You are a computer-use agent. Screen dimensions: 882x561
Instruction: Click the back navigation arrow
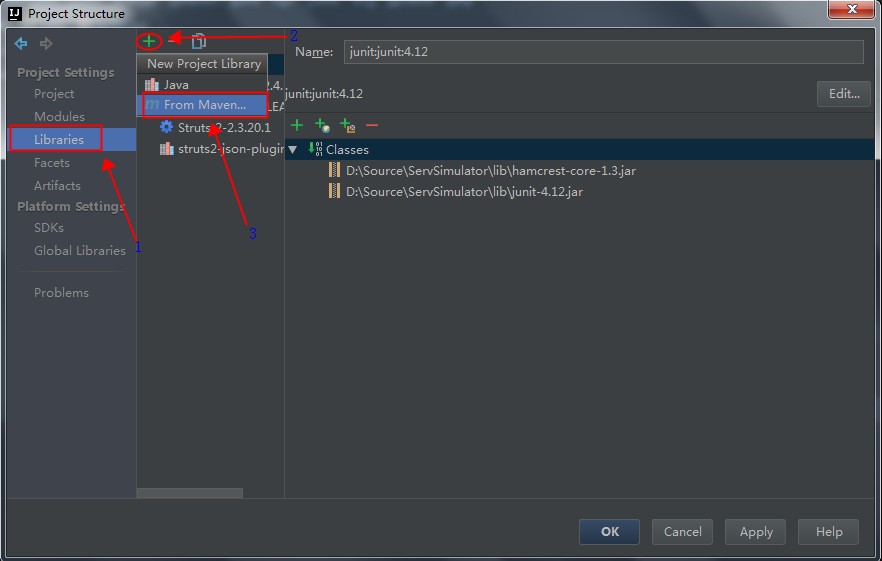[21, 43]
